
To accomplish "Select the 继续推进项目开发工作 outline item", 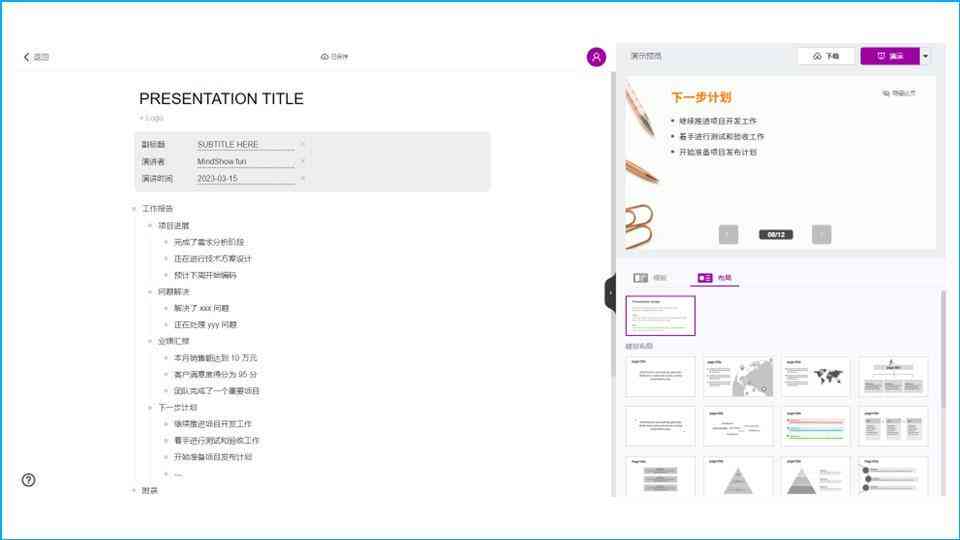I will 212,424.
